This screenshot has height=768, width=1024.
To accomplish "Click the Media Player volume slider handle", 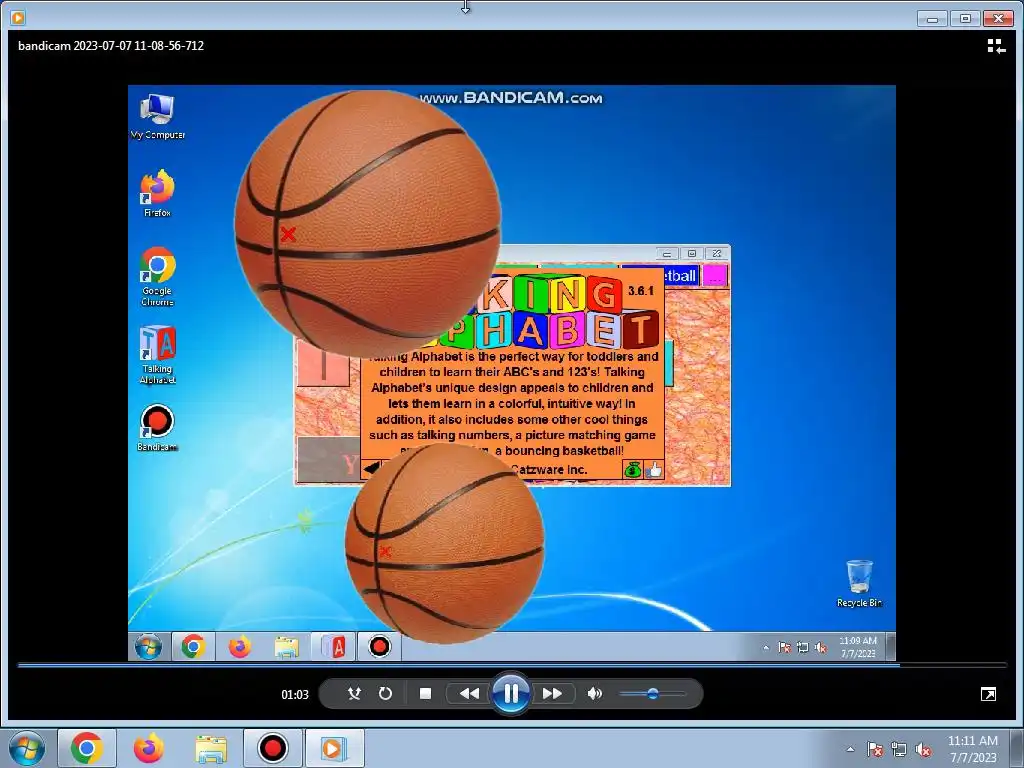I will click(x=652, y=694).
